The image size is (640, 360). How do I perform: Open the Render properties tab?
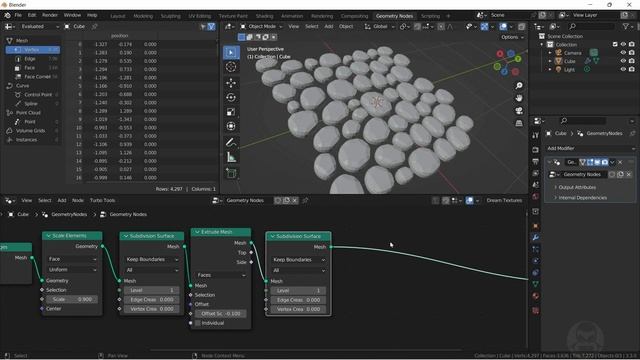pyautogui.click(x=536, y=149)
